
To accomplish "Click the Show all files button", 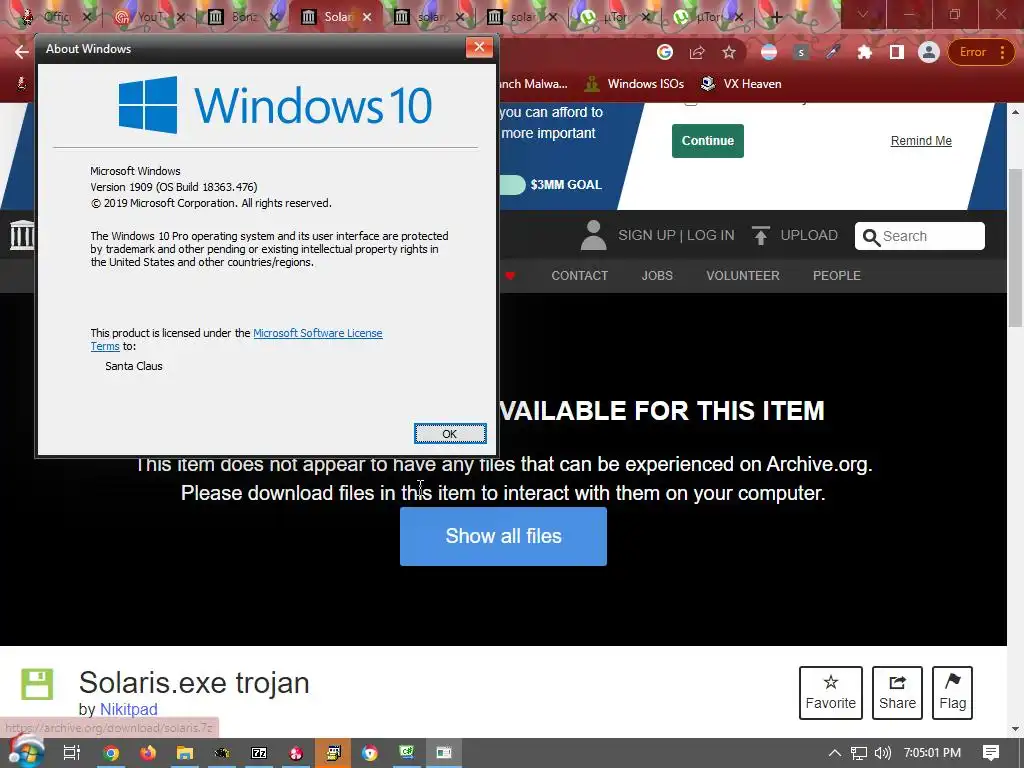I will [503, 536].
